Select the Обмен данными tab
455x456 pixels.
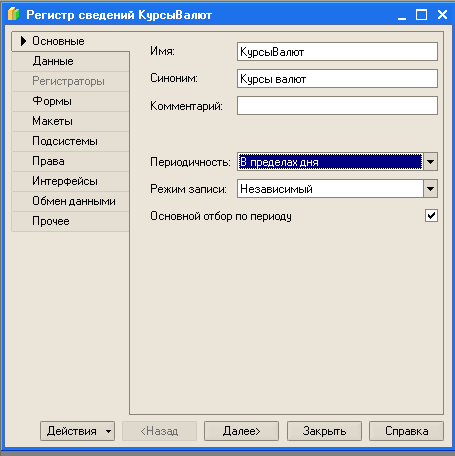[70, 201]
